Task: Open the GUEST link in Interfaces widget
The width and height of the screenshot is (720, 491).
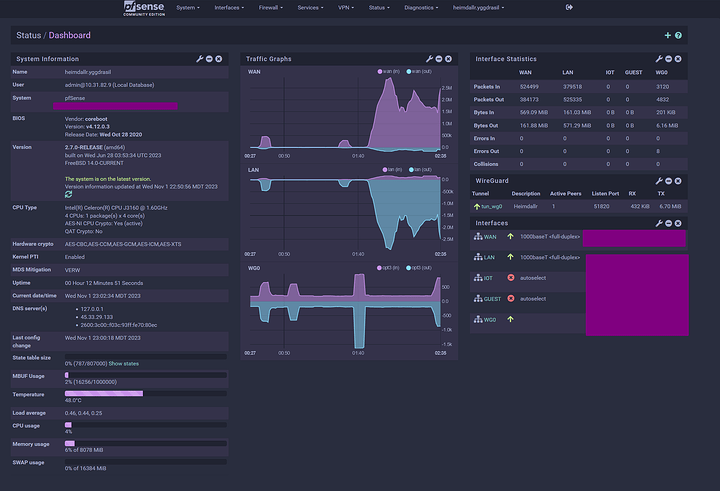Action: (492, 299)
